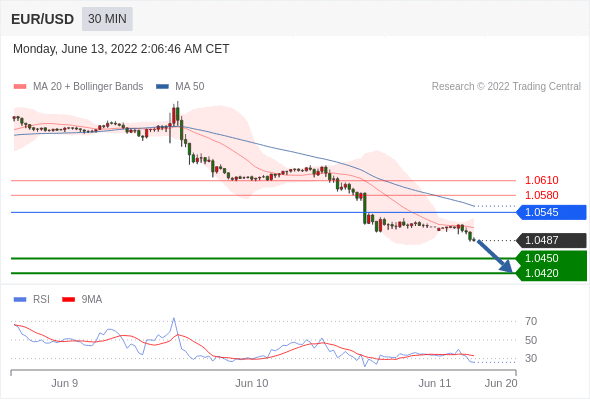
Task: Click the 30 MIN timeframe badge
Action: pyautogui.click(x=107, y=19)
